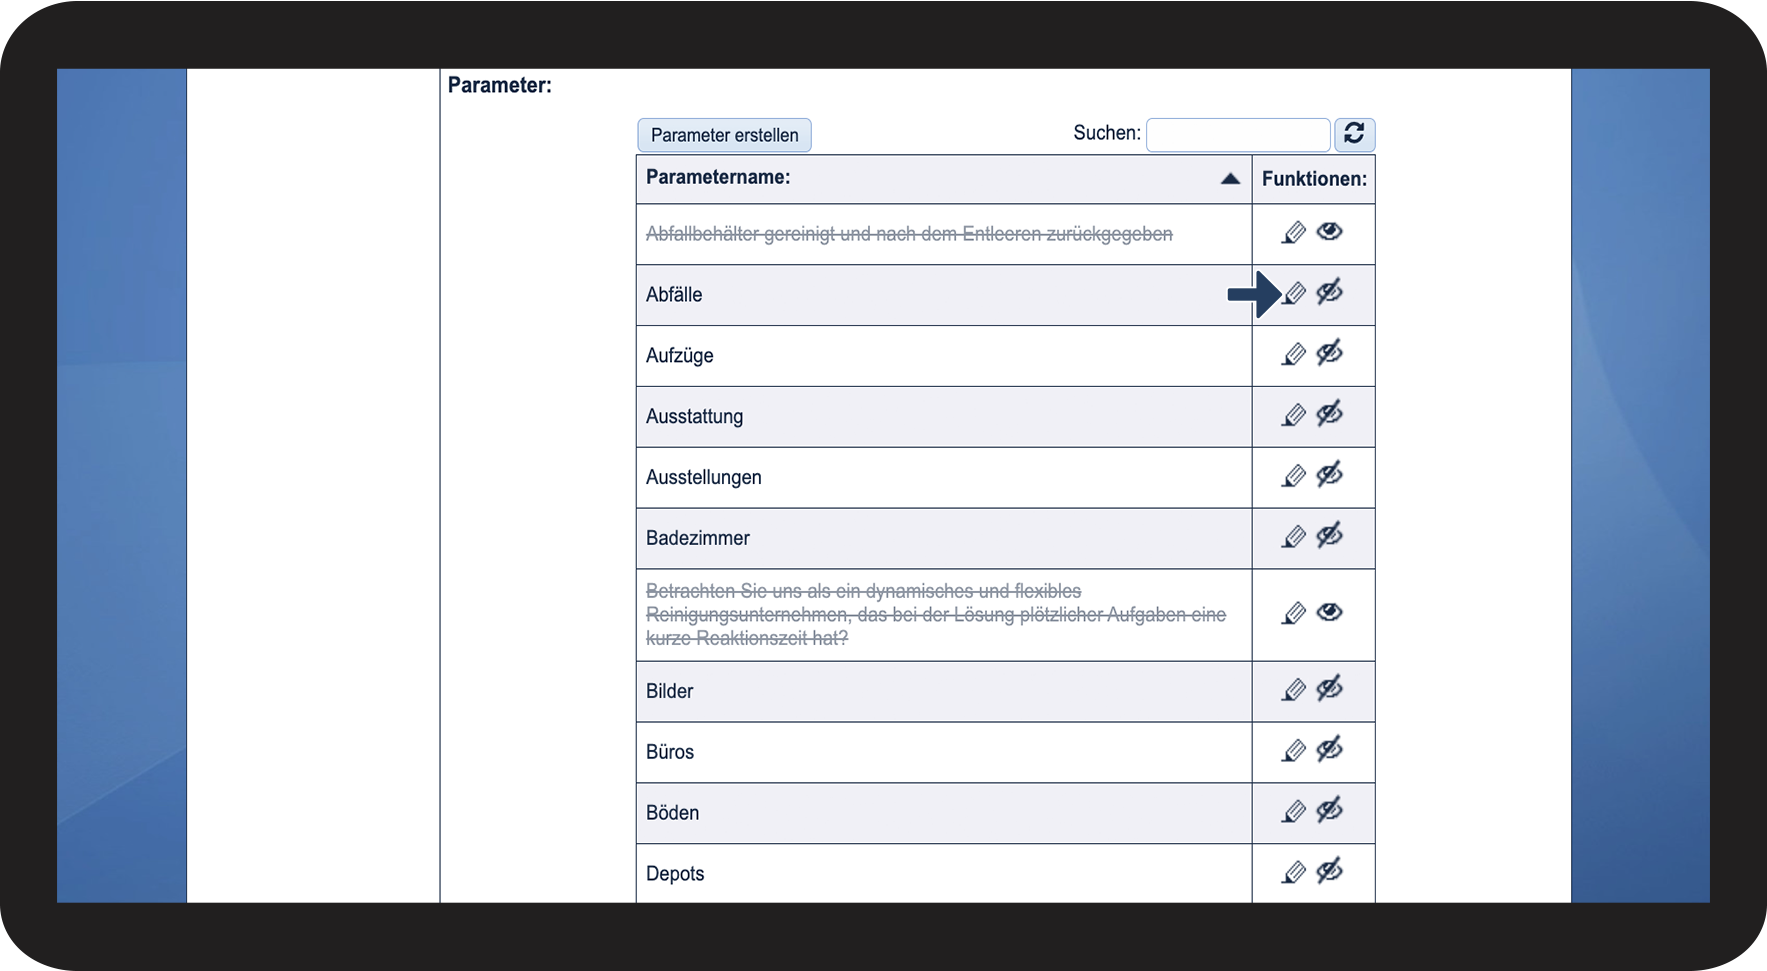Edit the Bilder parameter
Viewport: 1767px width, 971px height.
pyautogui.click(x=1294, y=690)
